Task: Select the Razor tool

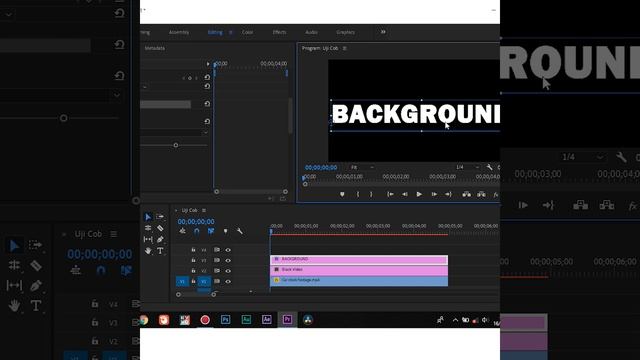Action: tap(160, 228)
